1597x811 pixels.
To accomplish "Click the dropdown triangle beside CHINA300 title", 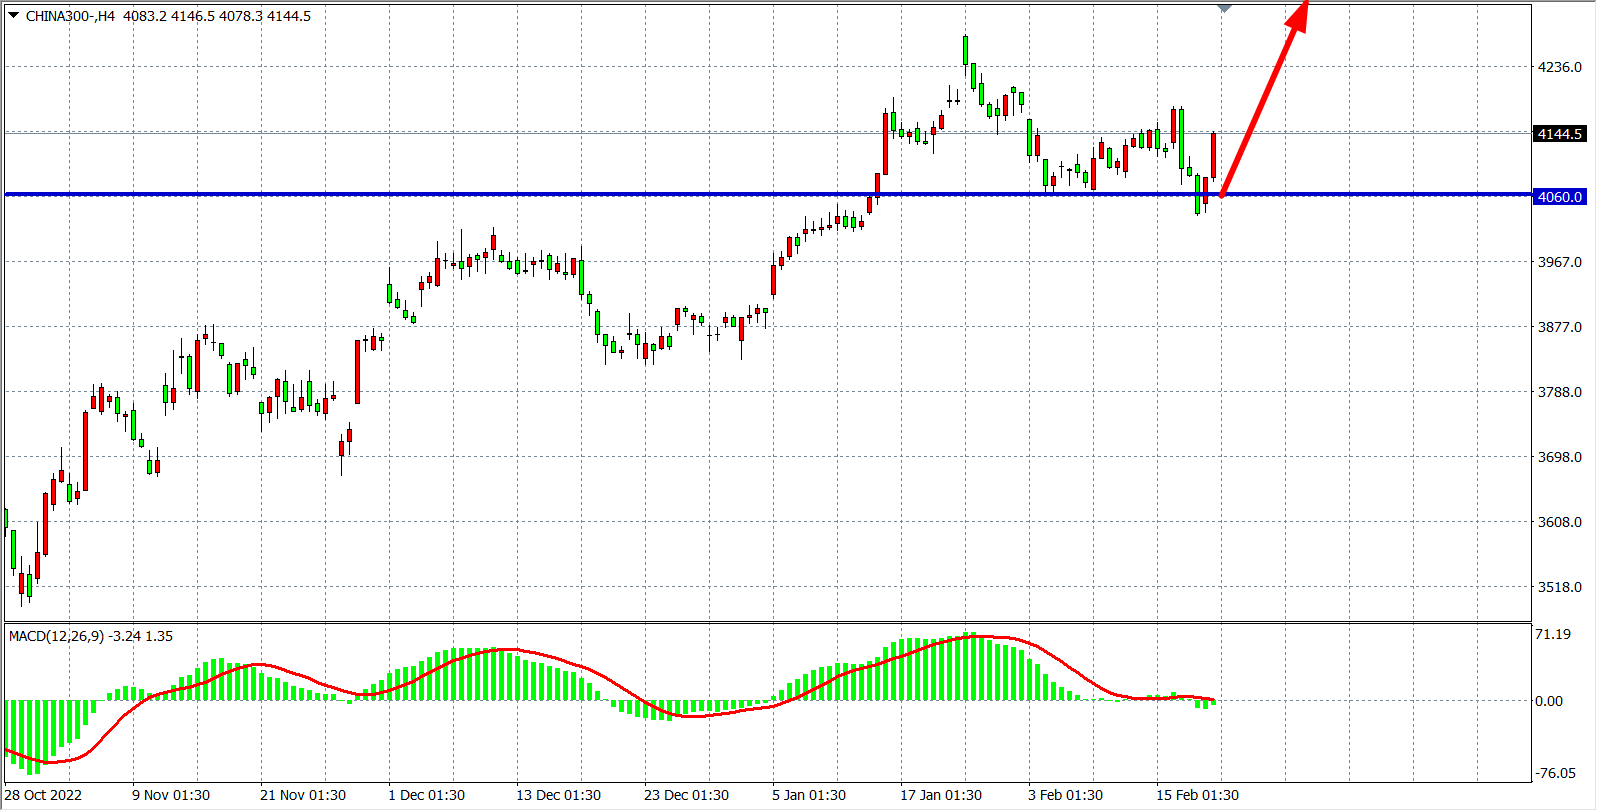I will [14, 15].
